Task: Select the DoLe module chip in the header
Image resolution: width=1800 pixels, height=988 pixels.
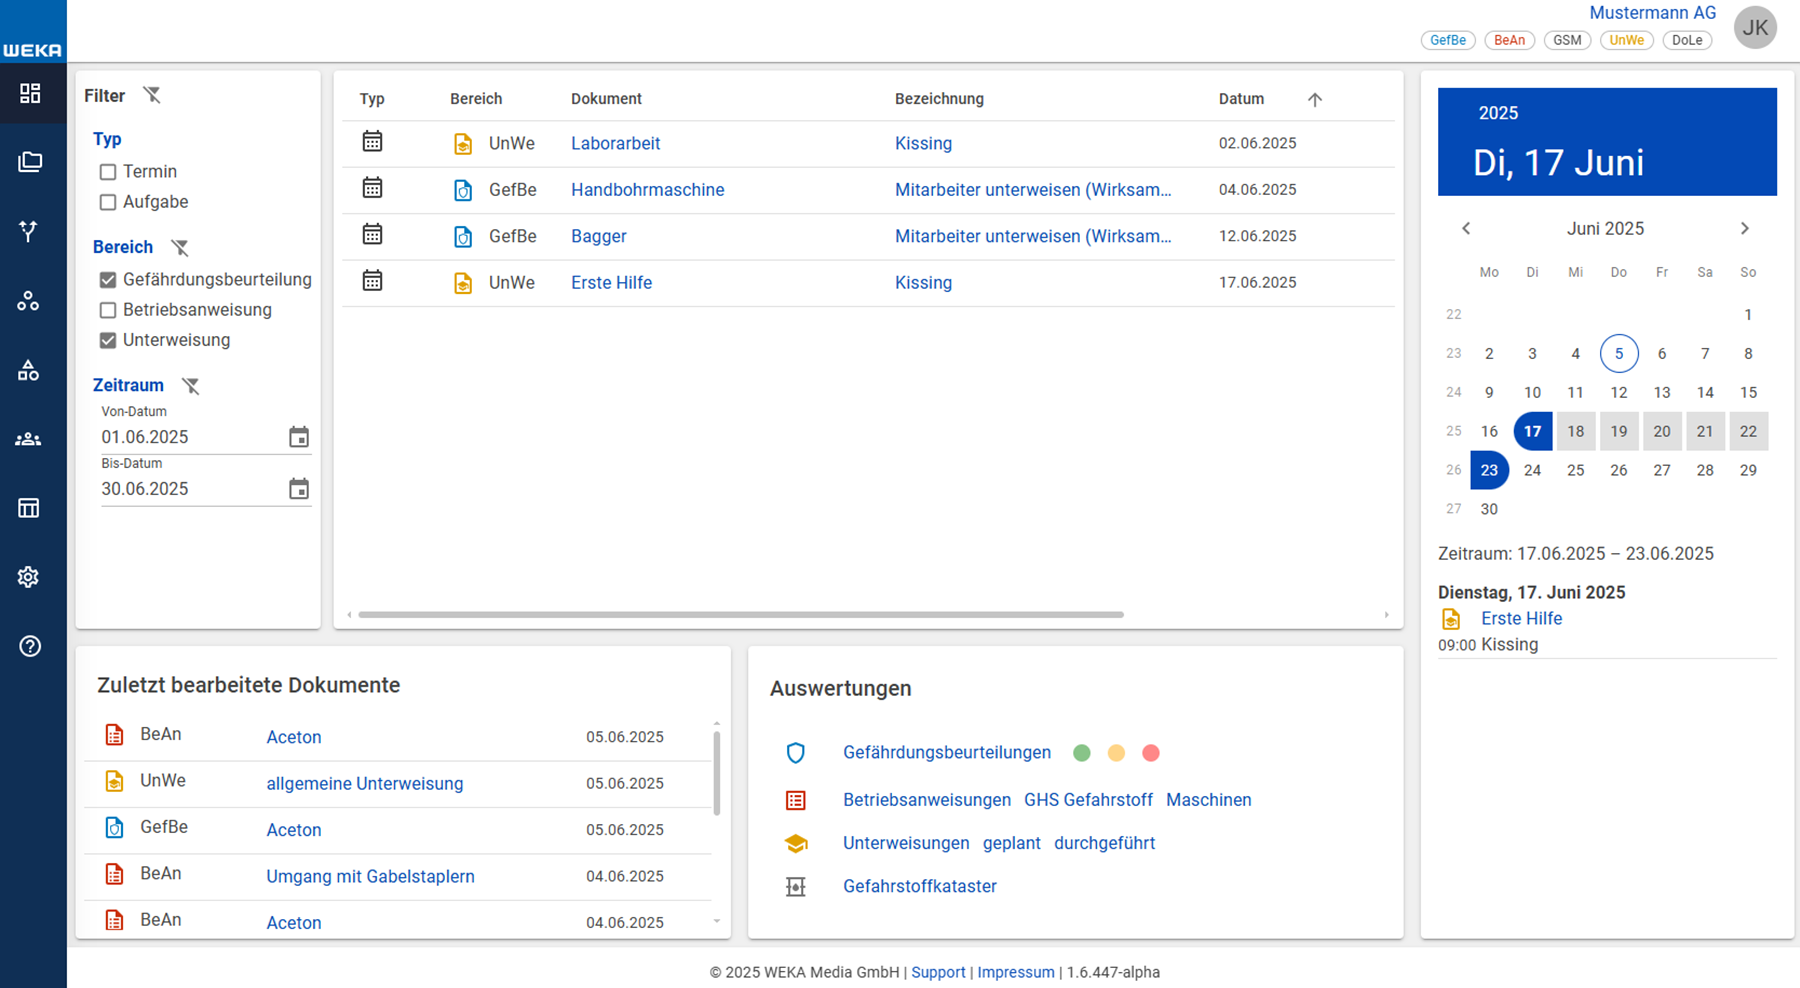Action: 1687,40
